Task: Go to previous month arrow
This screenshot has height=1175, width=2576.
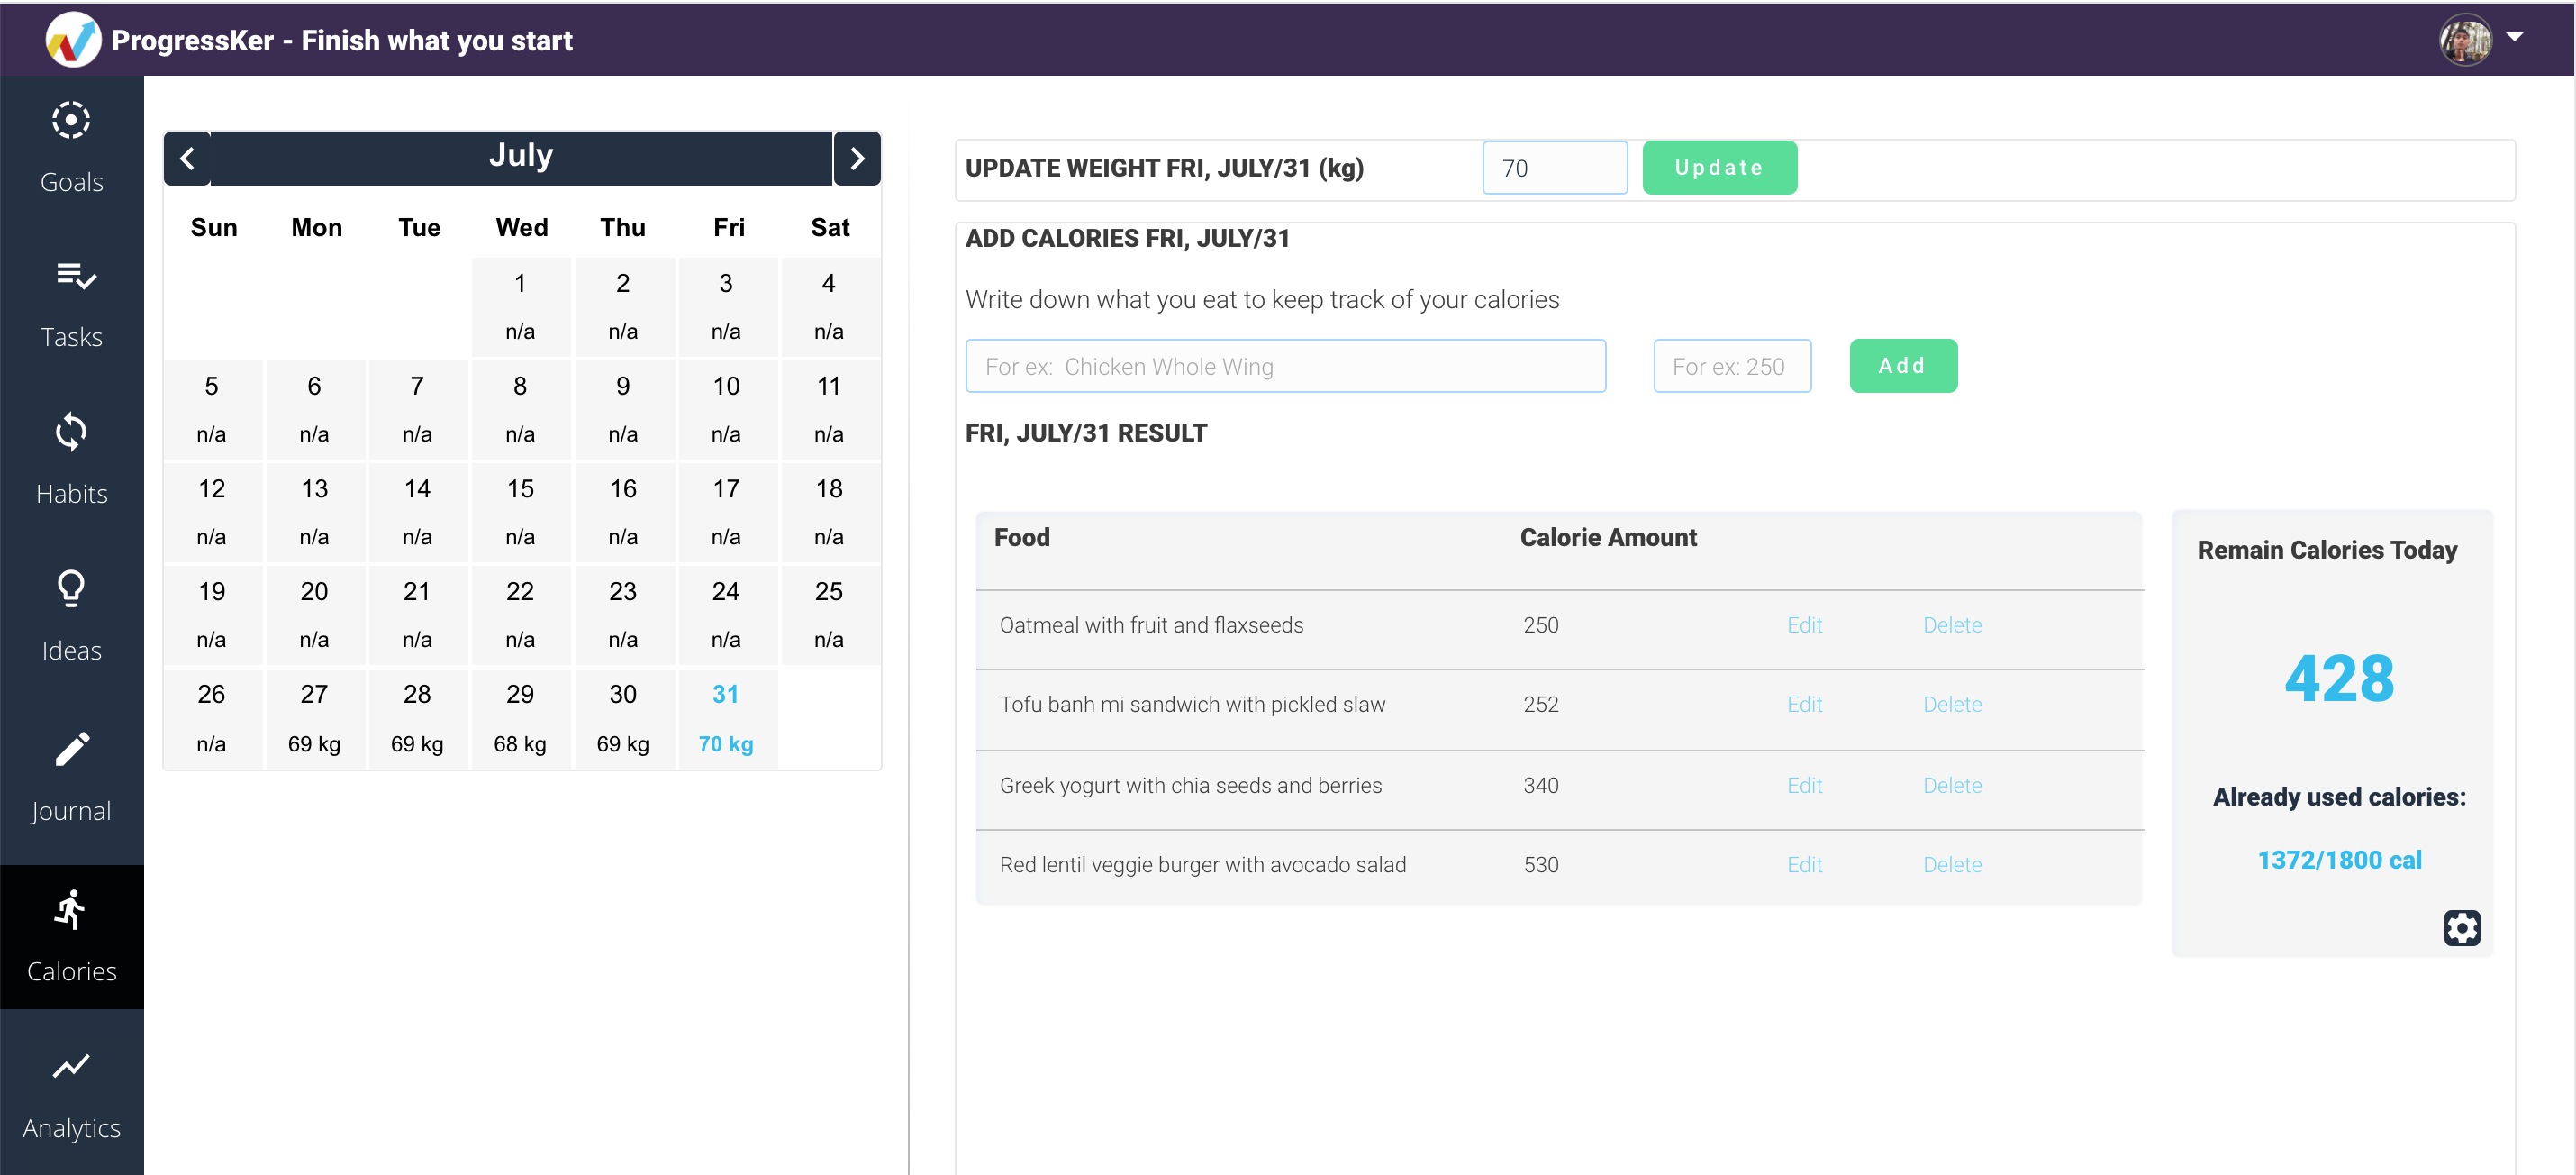Action: (x=187, y=158)
